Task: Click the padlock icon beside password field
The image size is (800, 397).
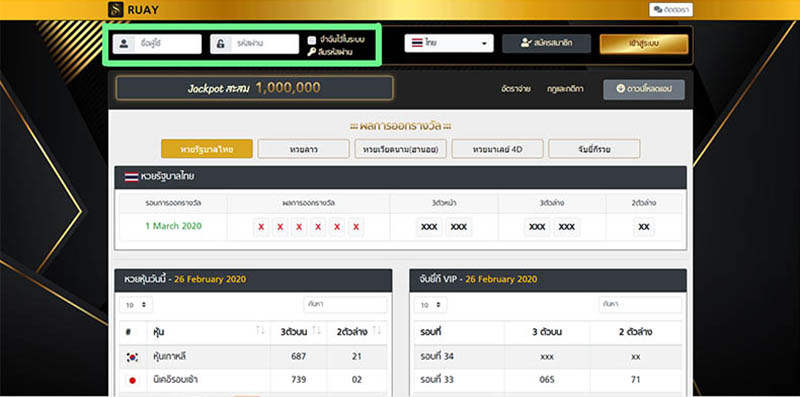Action: click(220, 44)
